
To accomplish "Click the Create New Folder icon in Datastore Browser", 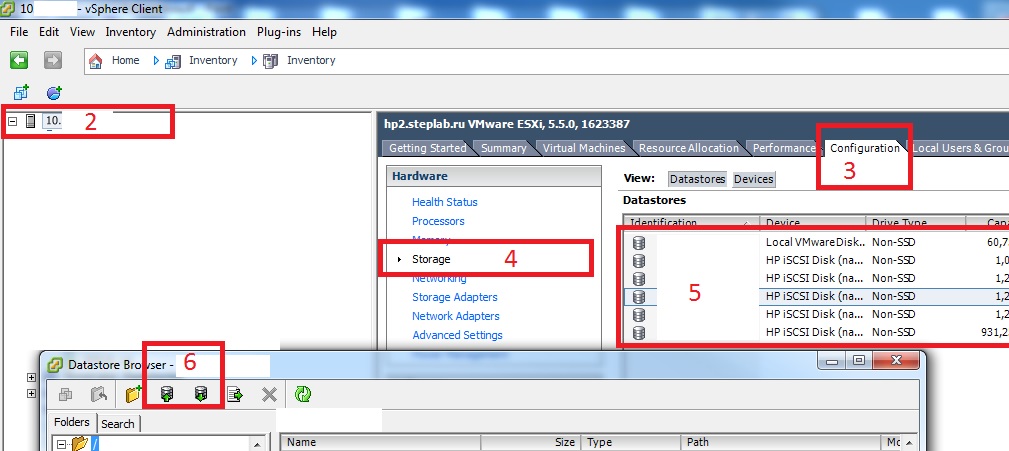I will click(133, 394).
